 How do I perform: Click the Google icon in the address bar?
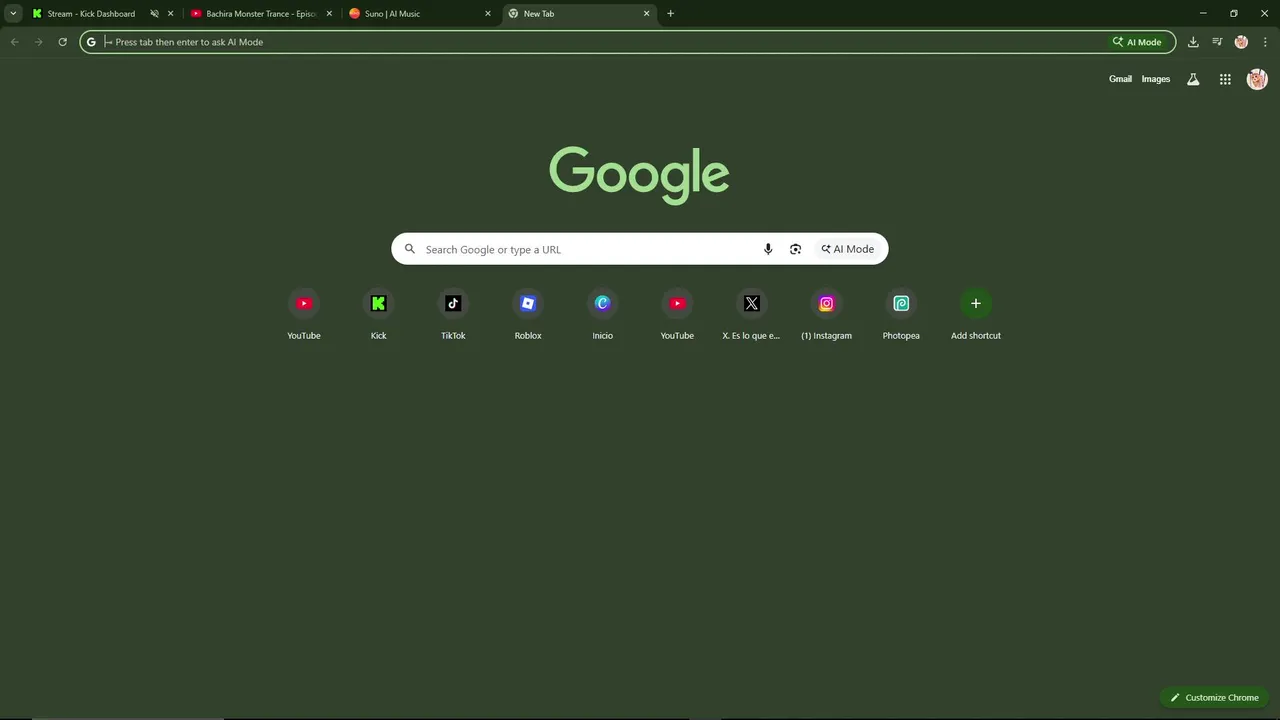[x=91, y=42]
